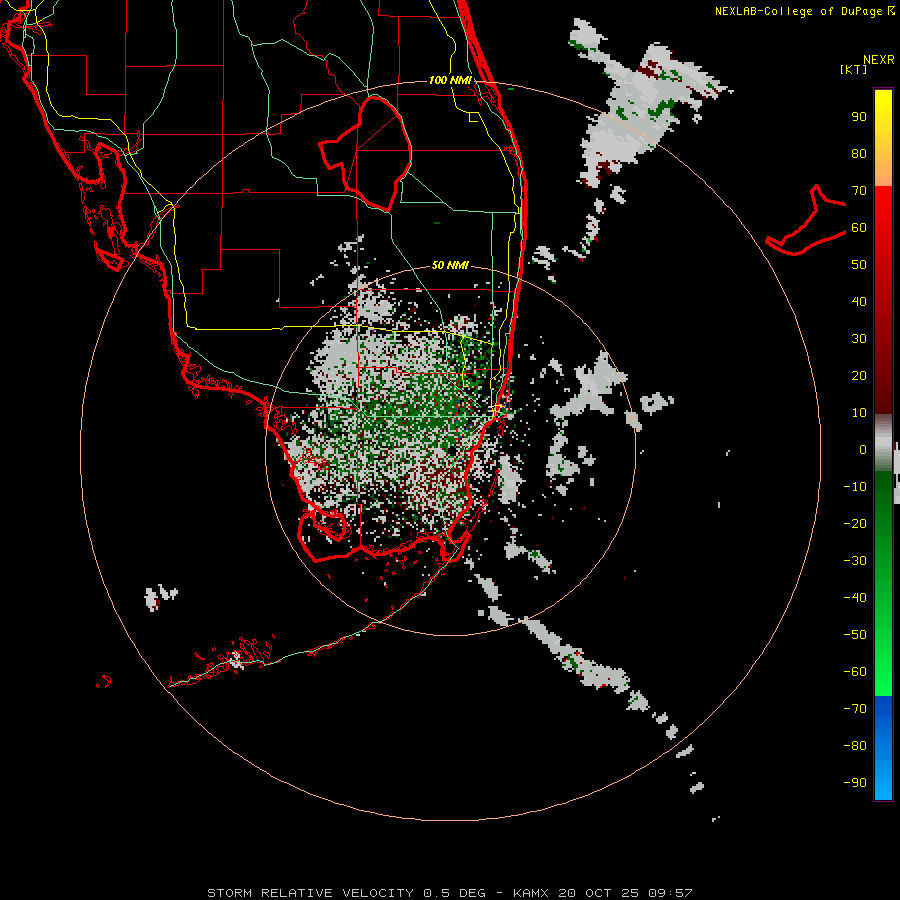Click the 70 value on velocity scale
Image resolution: width=900 pixels, height=900 pixels.
pyautogui.click(x=859, y=191)
